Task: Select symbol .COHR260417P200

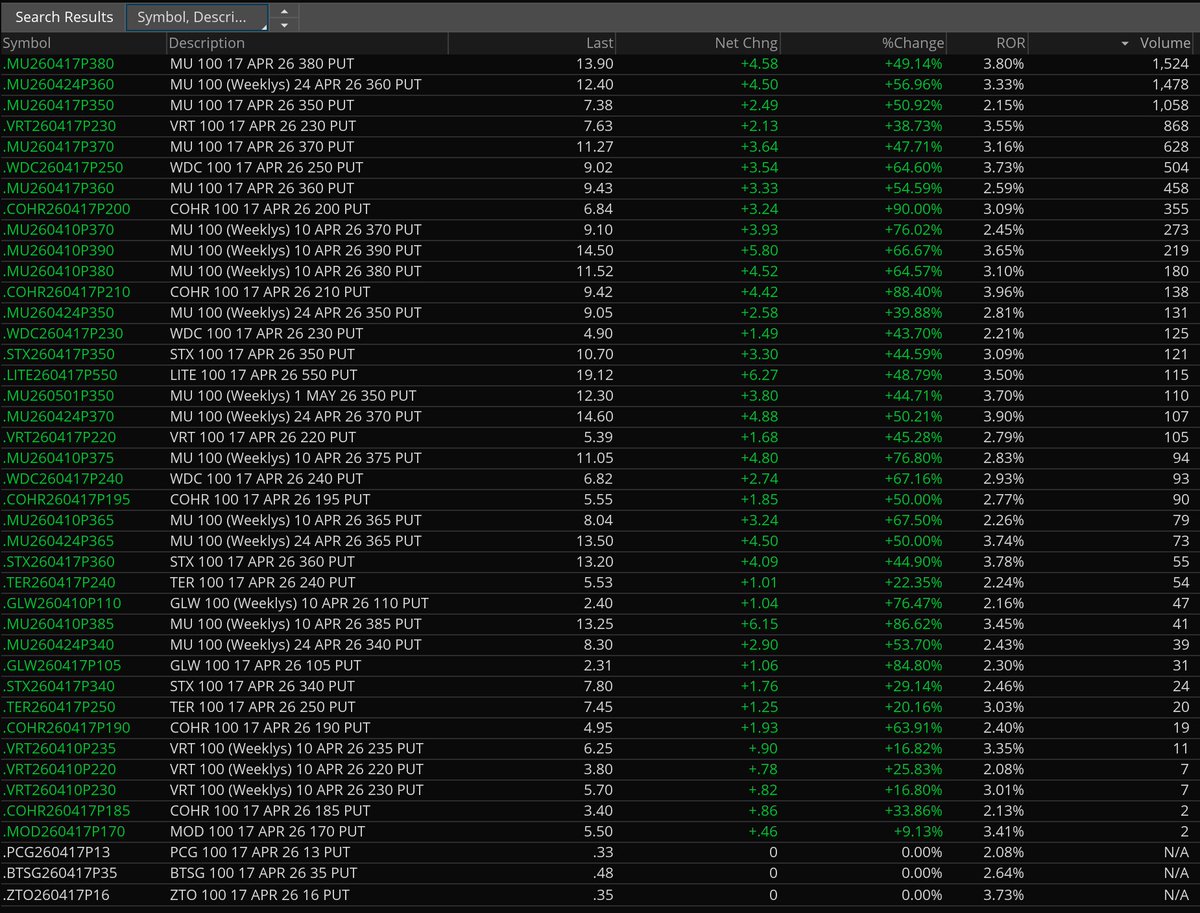Action: point(66,209)
